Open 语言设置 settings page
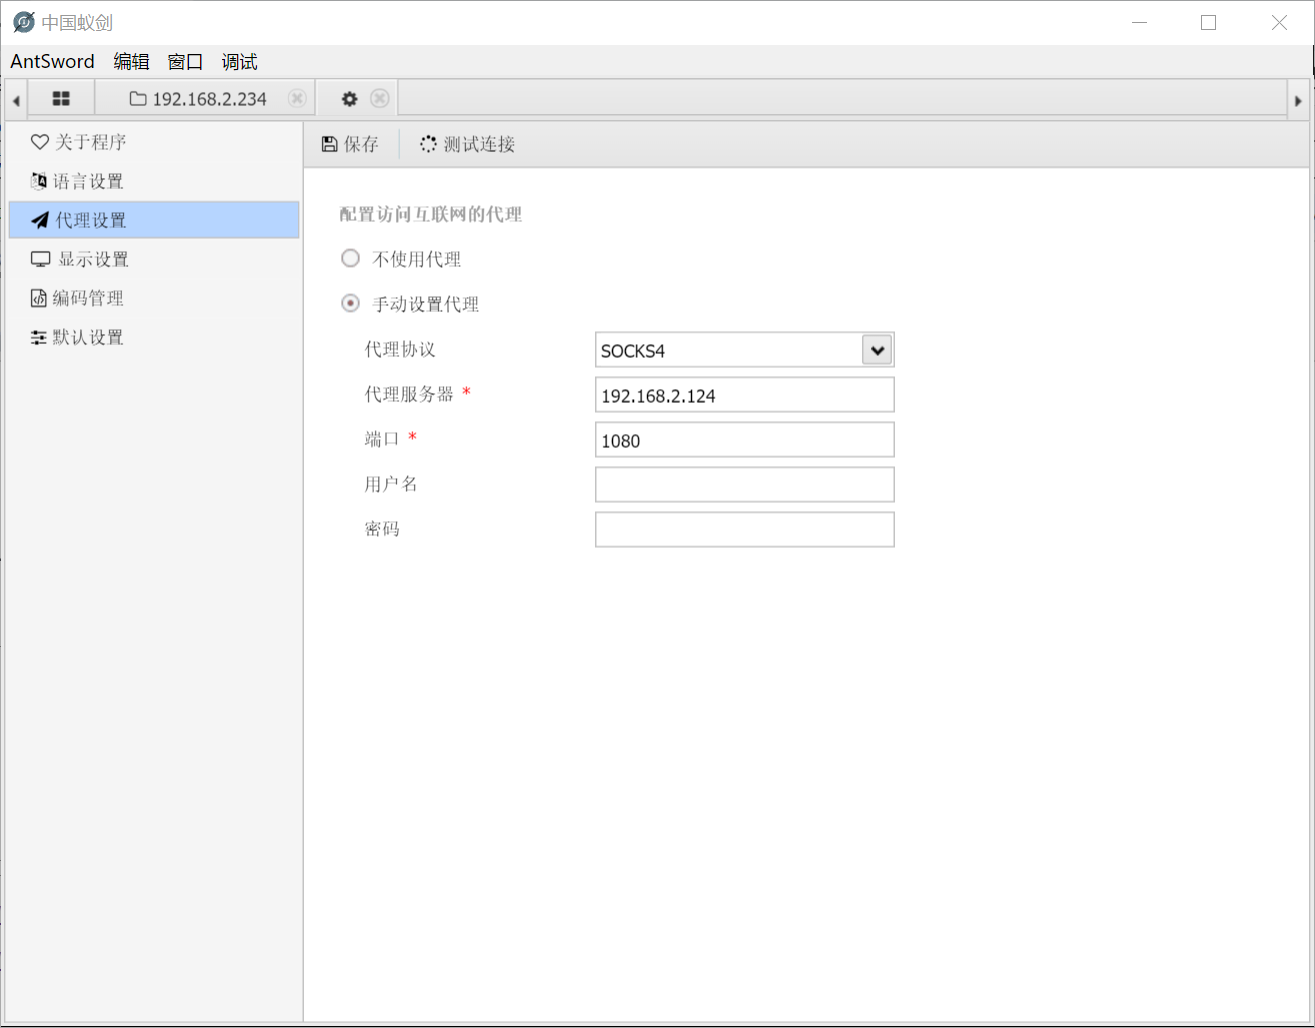The width and height of the screenshot is (1315, 1028). (154, 181)
